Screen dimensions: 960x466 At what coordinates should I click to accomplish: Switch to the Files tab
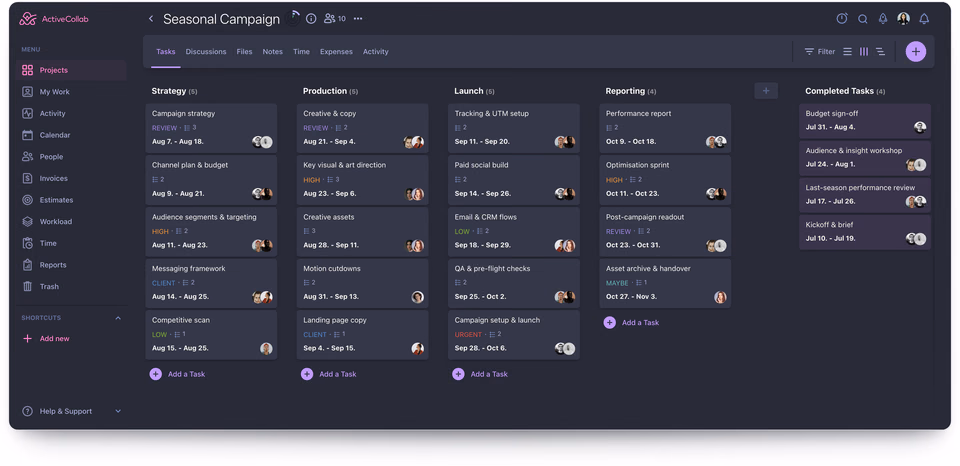[244, 52]
